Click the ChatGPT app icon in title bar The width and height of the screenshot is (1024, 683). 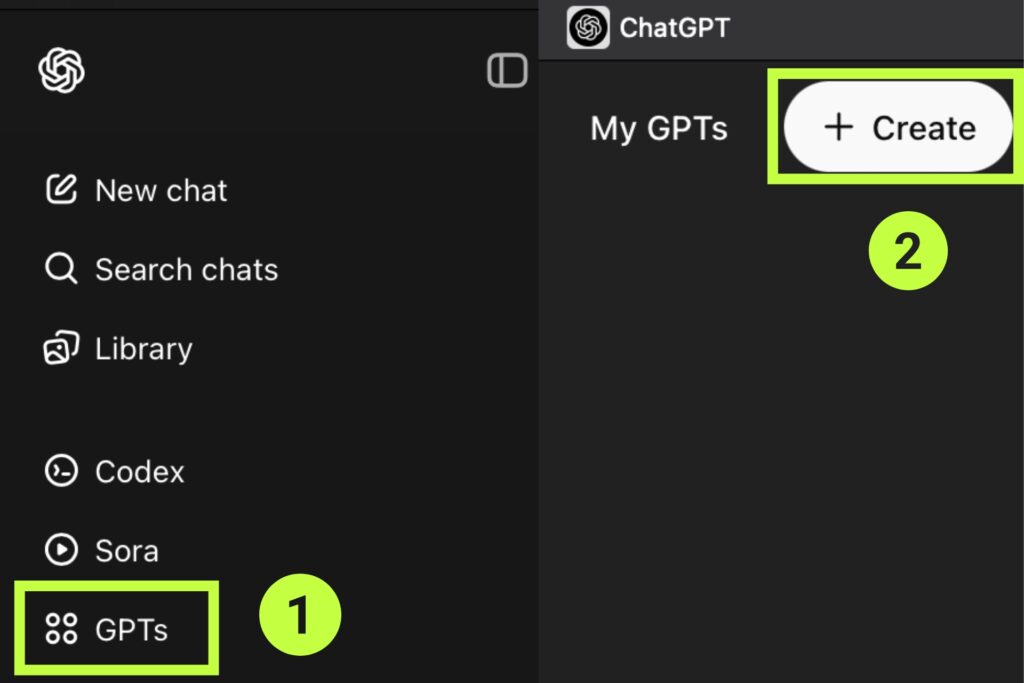[588, 28]
